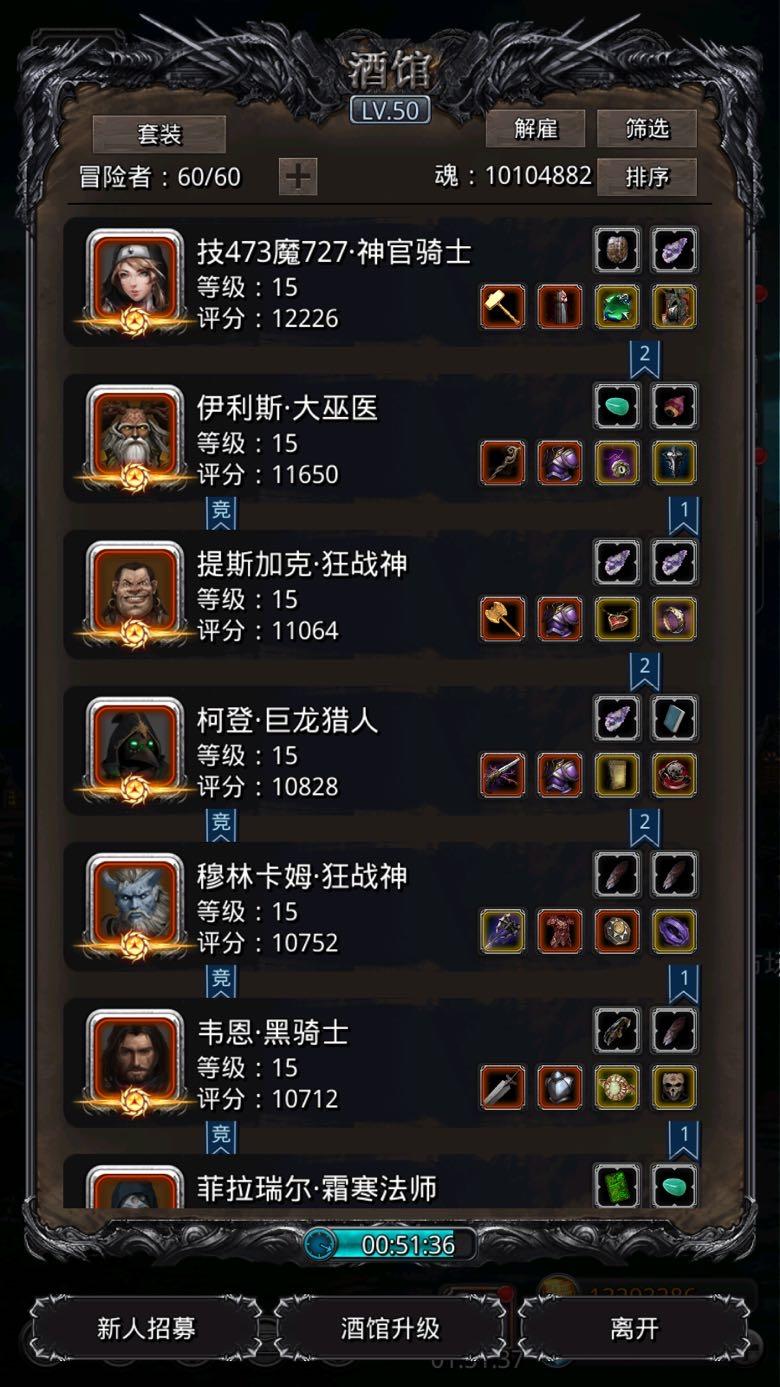
Task: Click the countdown timer bar 00:51:36
Action: coord(390,1244)
